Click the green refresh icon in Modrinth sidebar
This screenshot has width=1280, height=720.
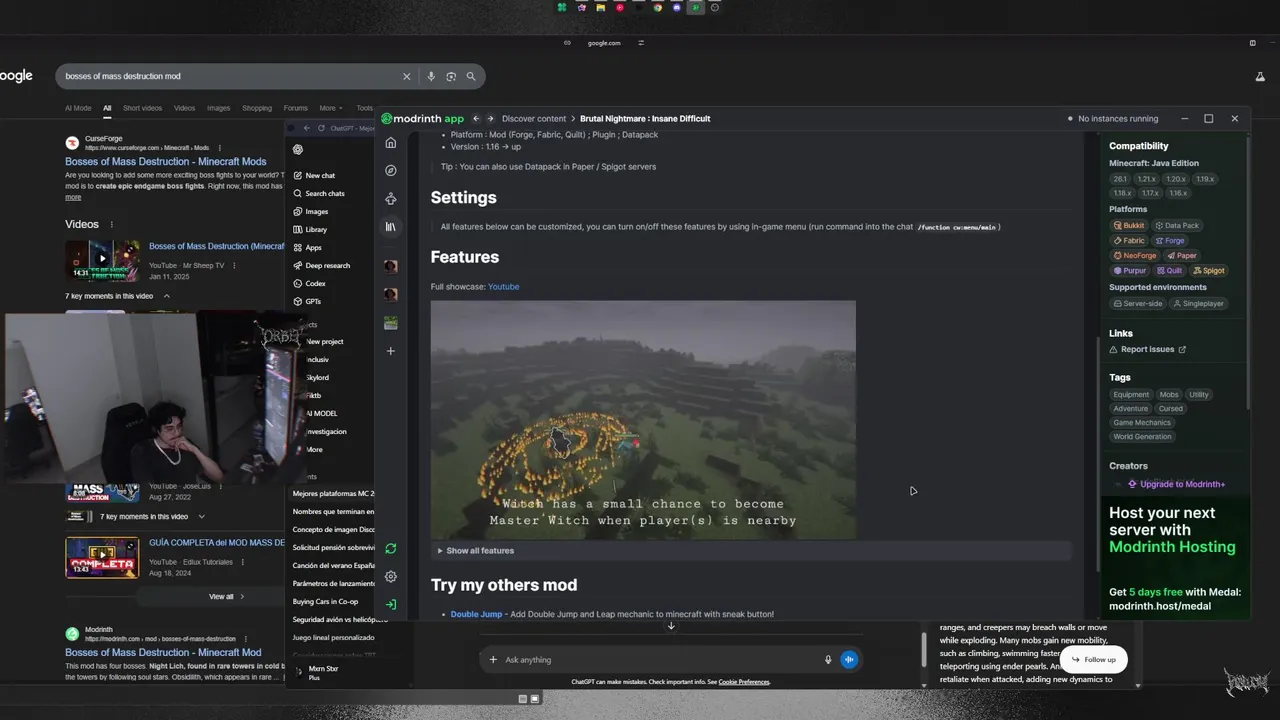391,549
